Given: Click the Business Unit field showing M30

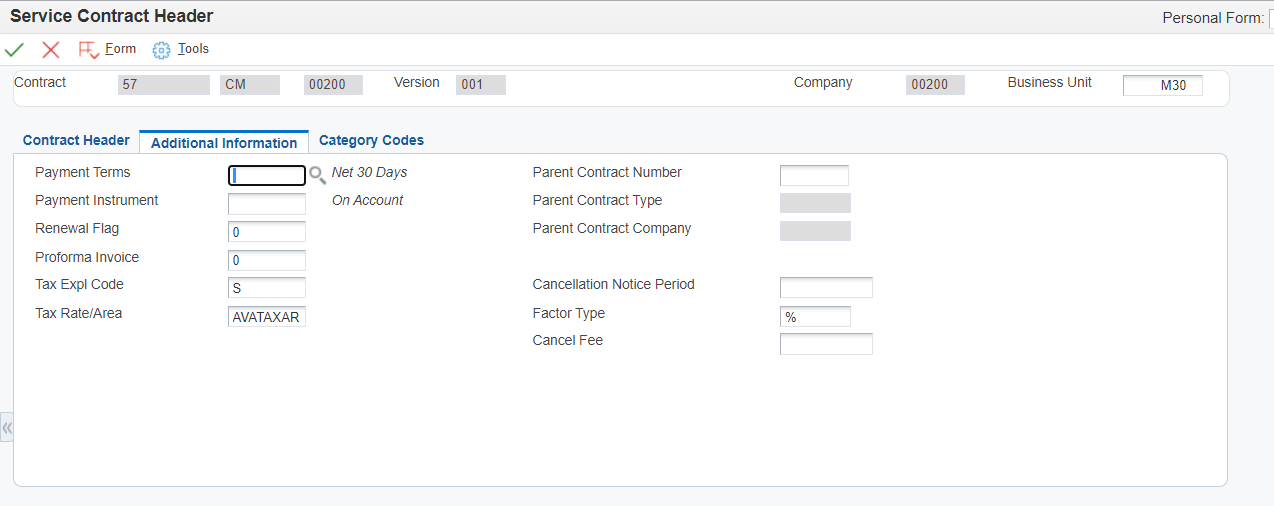Looking at the screenshot, I should pos(1162,85).
